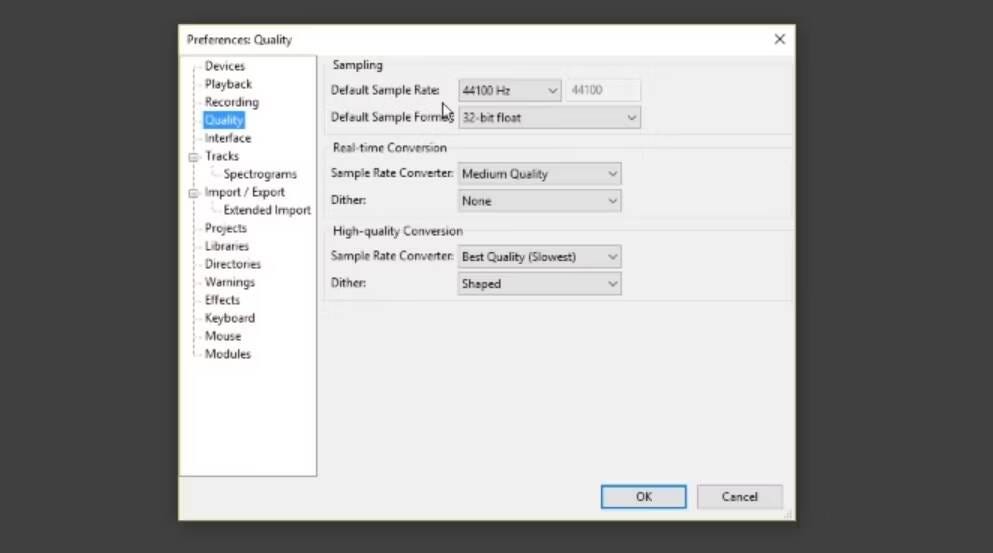
Task: Open the Spectrograms sub-category
Action: click(260, 174)
